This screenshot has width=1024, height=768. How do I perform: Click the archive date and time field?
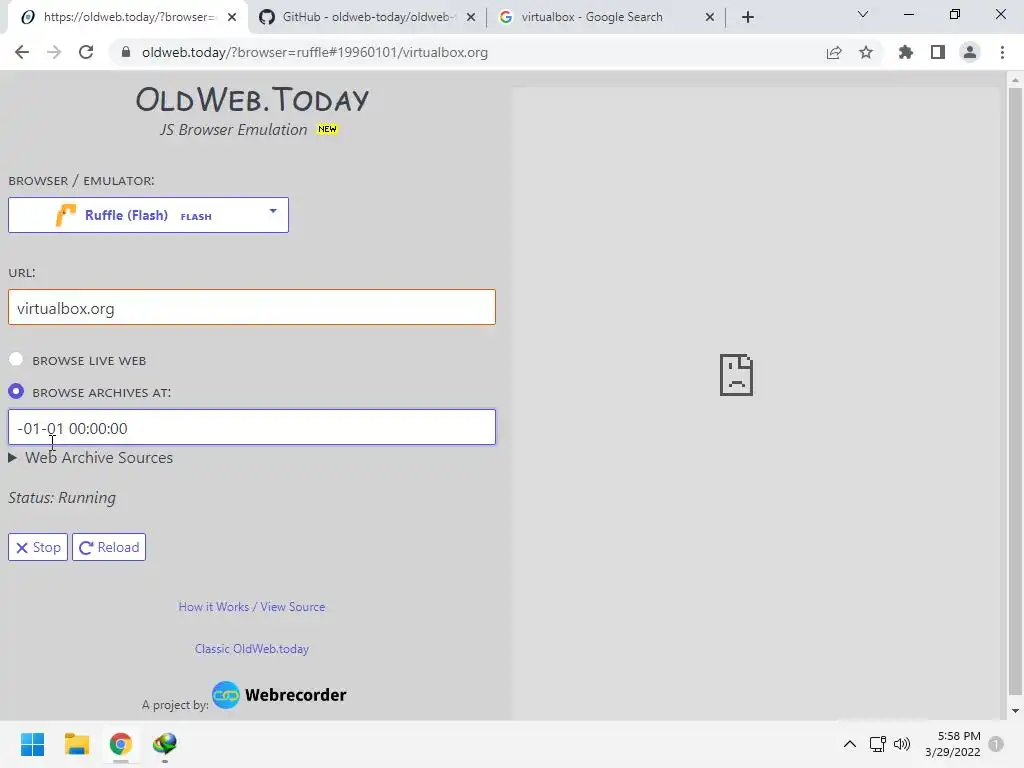point(252,427)
